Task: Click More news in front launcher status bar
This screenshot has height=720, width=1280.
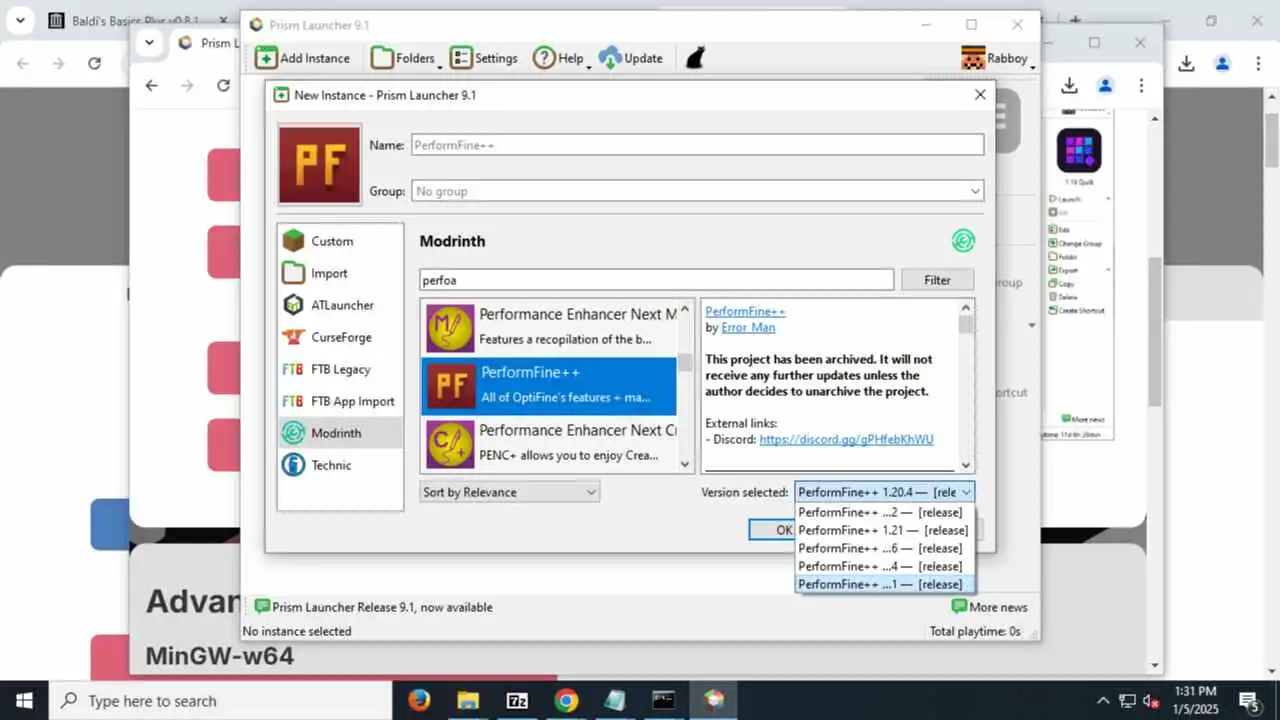Action: 989,607
